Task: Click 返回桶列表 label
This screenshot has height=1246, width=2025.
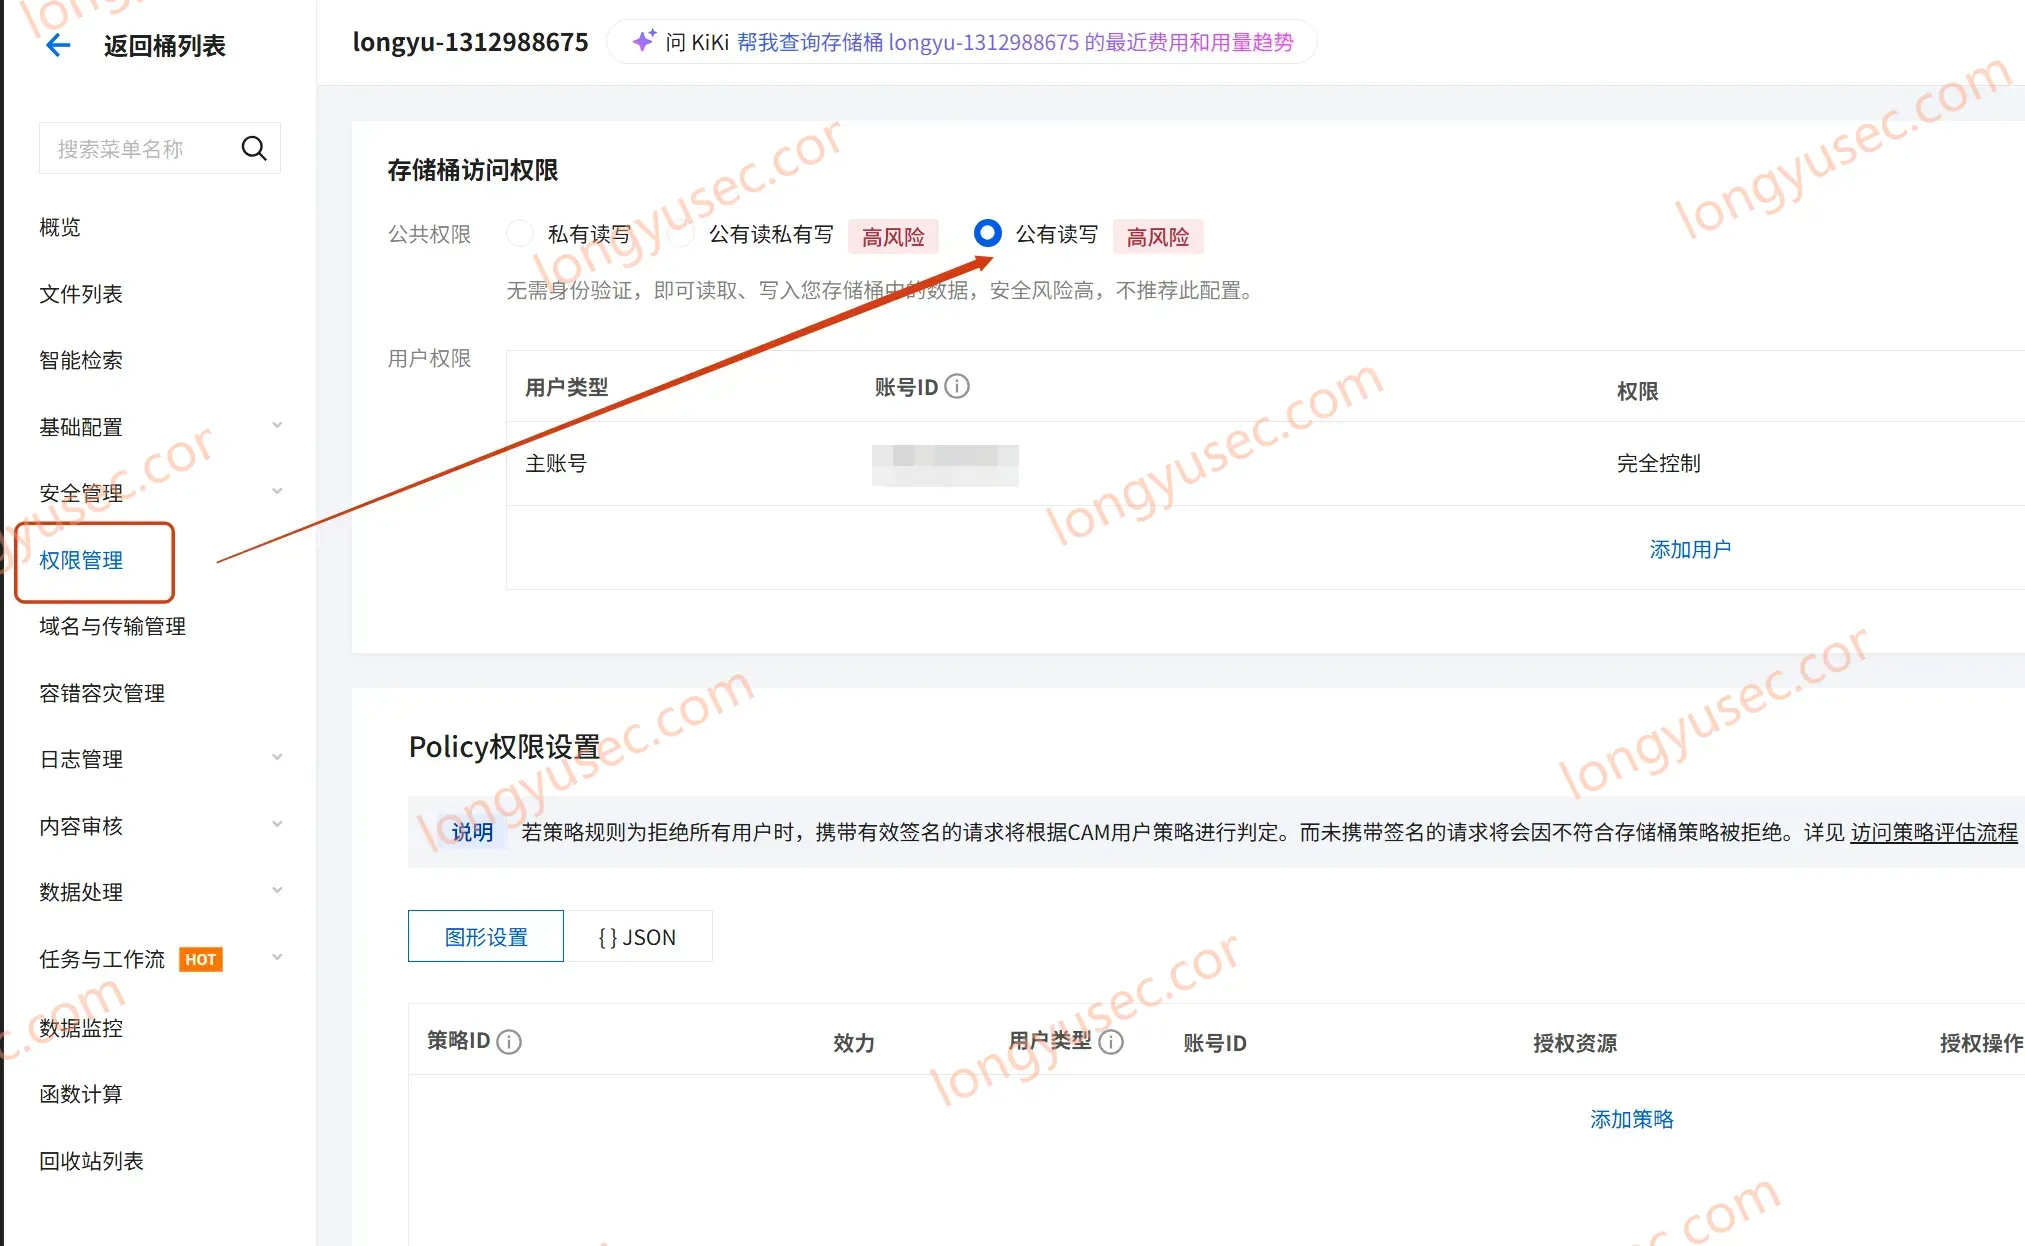Action: [x=165, y=46]
